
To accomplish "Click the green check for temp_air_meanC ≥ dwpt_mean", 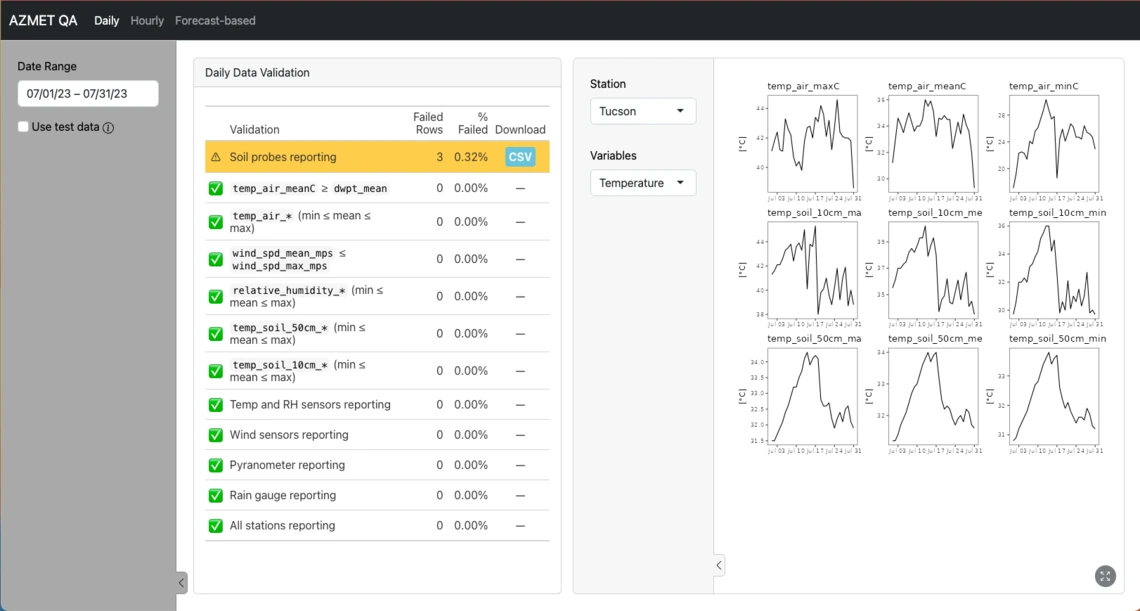I will tap(215, 188).
